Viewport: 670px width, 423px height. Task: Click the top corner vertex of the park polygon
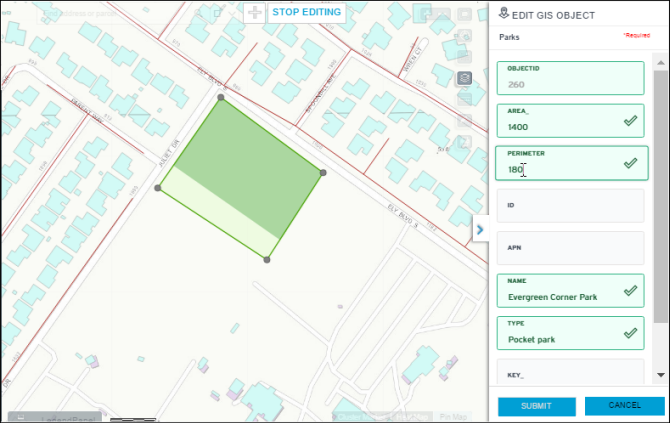click(x=220, y=97)
